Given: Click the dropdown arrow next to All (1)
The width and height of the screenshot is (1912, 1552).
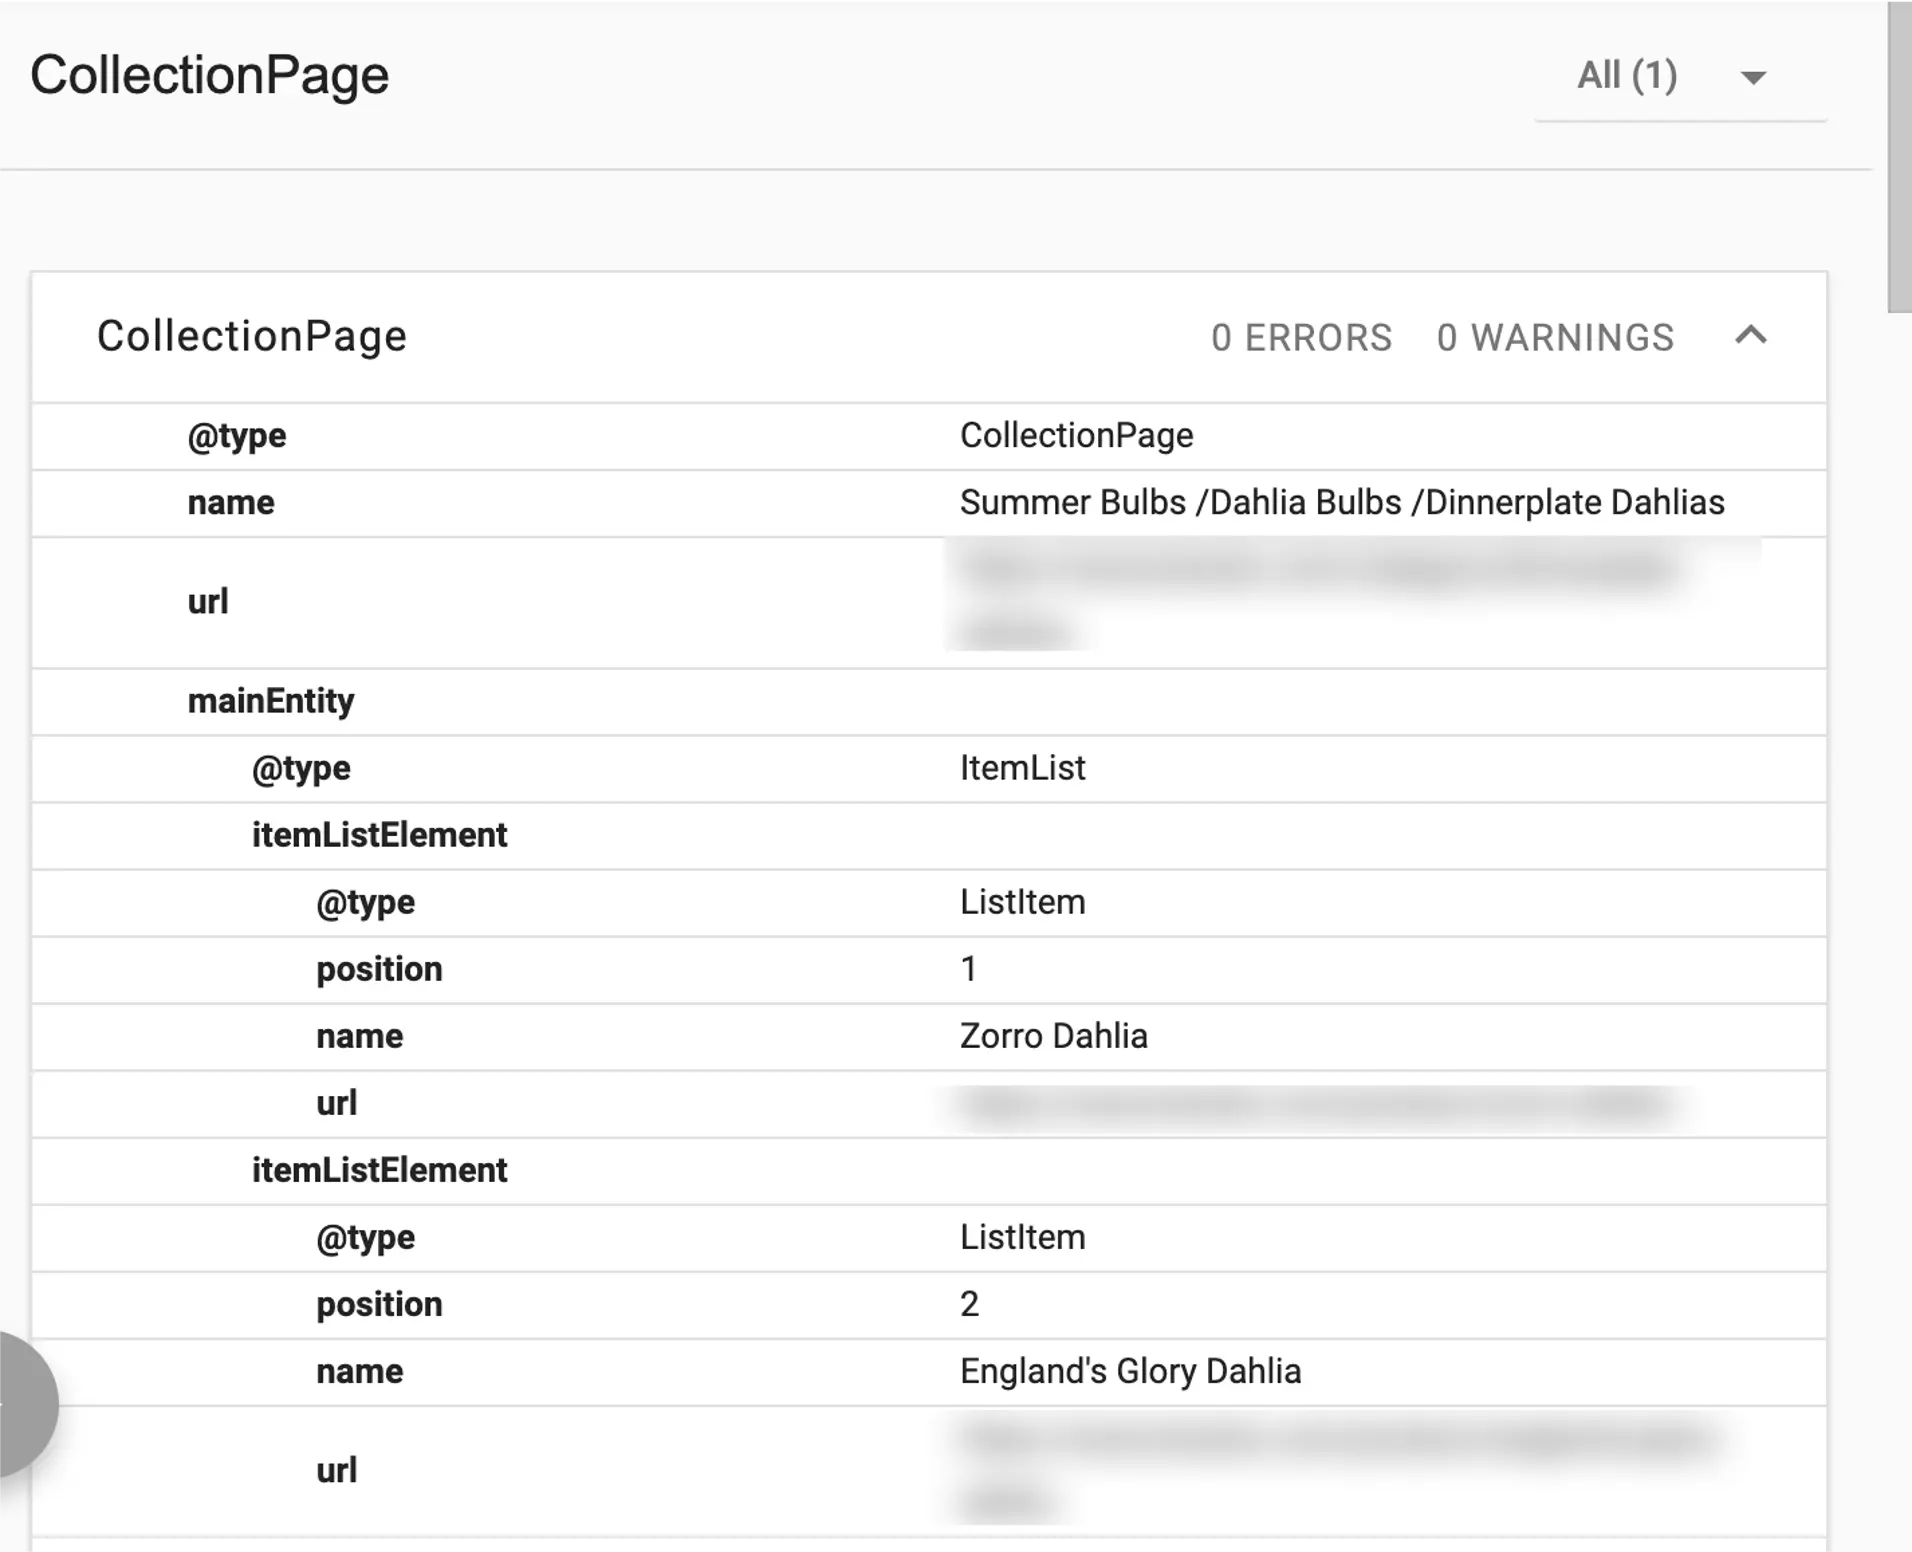Looking at the screenshot, I should coord(1753,76).
